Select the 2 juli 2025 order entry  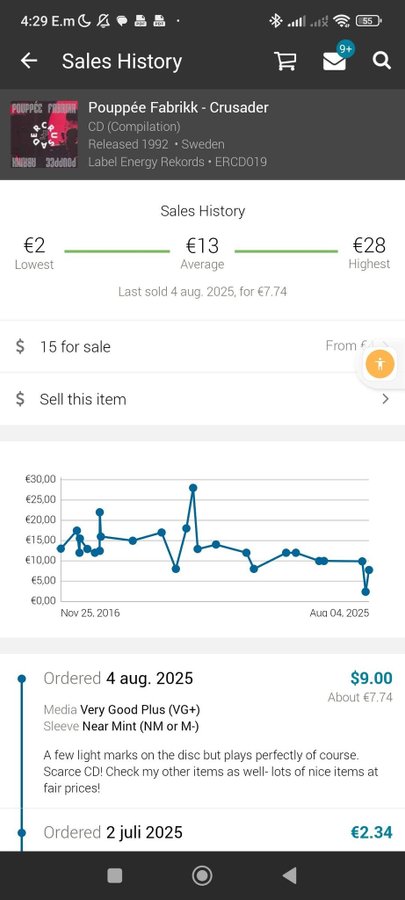coord(202,832)
